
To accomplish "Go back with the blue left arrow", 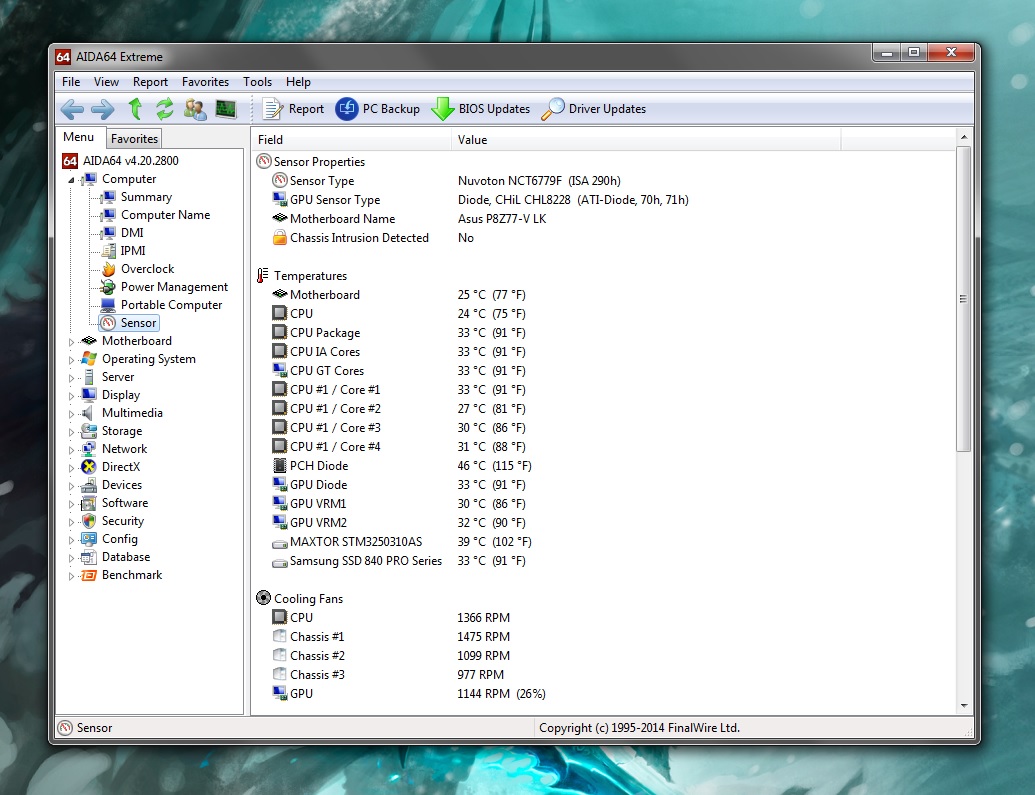I will click(x=72, y=109).
